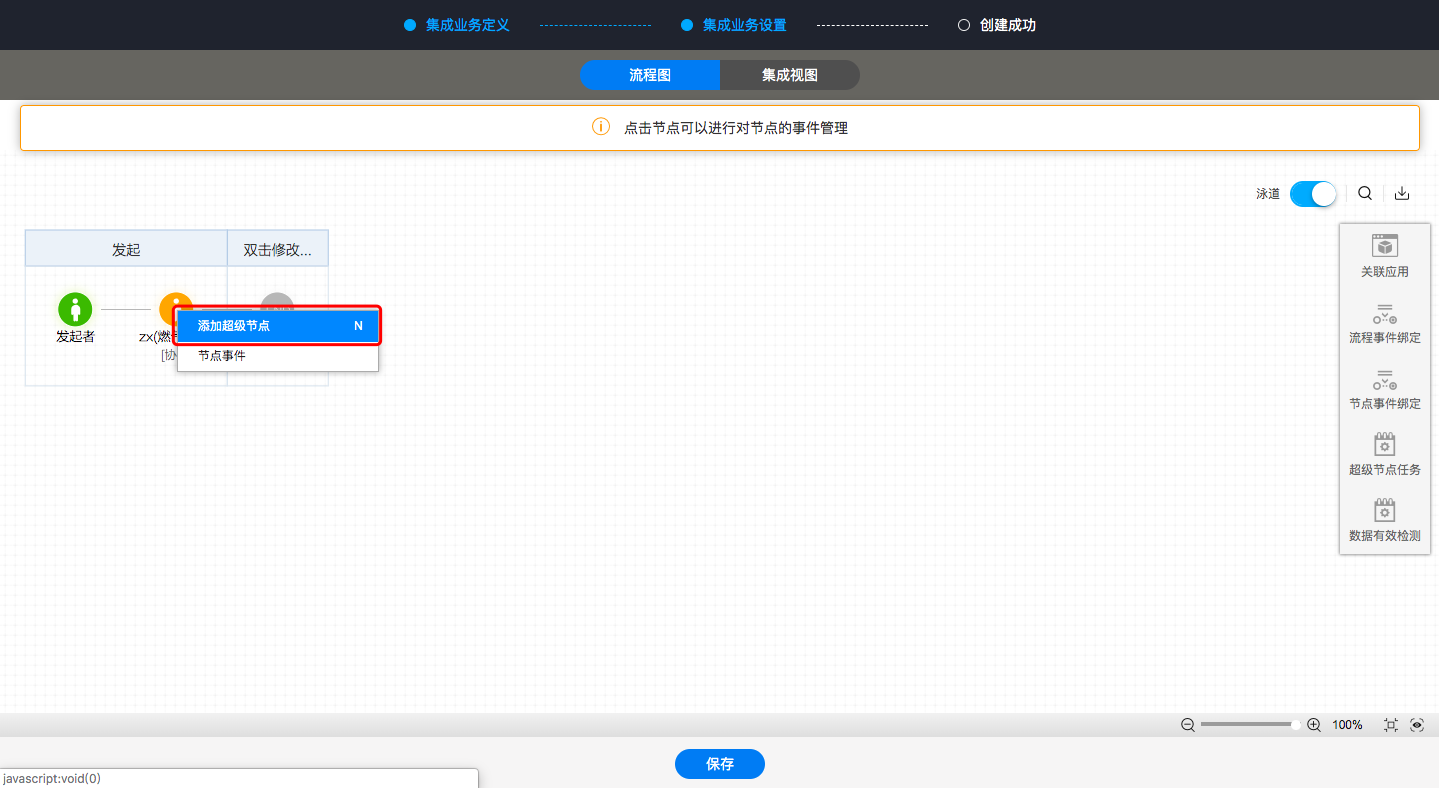This screenshot has height=788, width=1439.
Task: Zoom in with the plus magnifier
Action: point(1314,725)
